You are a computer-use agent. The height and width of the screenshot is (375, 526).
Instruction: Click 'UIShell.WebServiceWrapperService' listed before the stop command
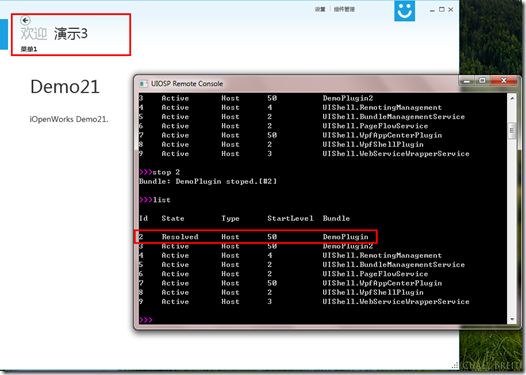pos(396,154)
